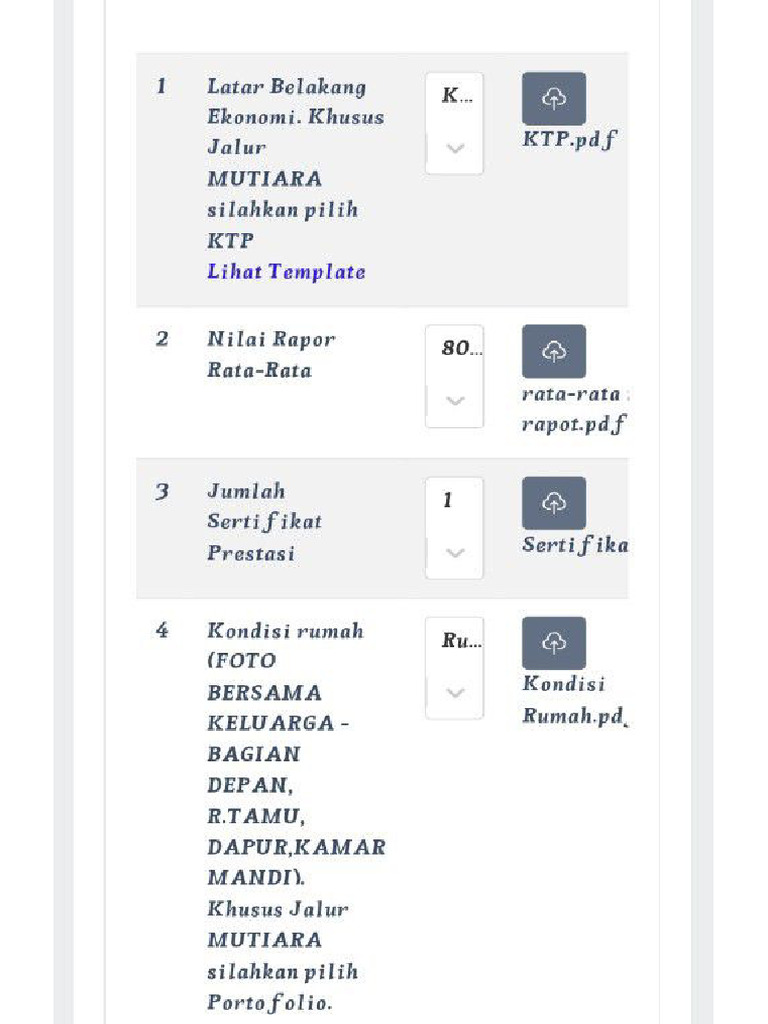Image resolution: width=768 pixels, height=1024 pixels.
Task: Click the "Latar Belakang Ekonomi" row label
Action: [295, 102]
